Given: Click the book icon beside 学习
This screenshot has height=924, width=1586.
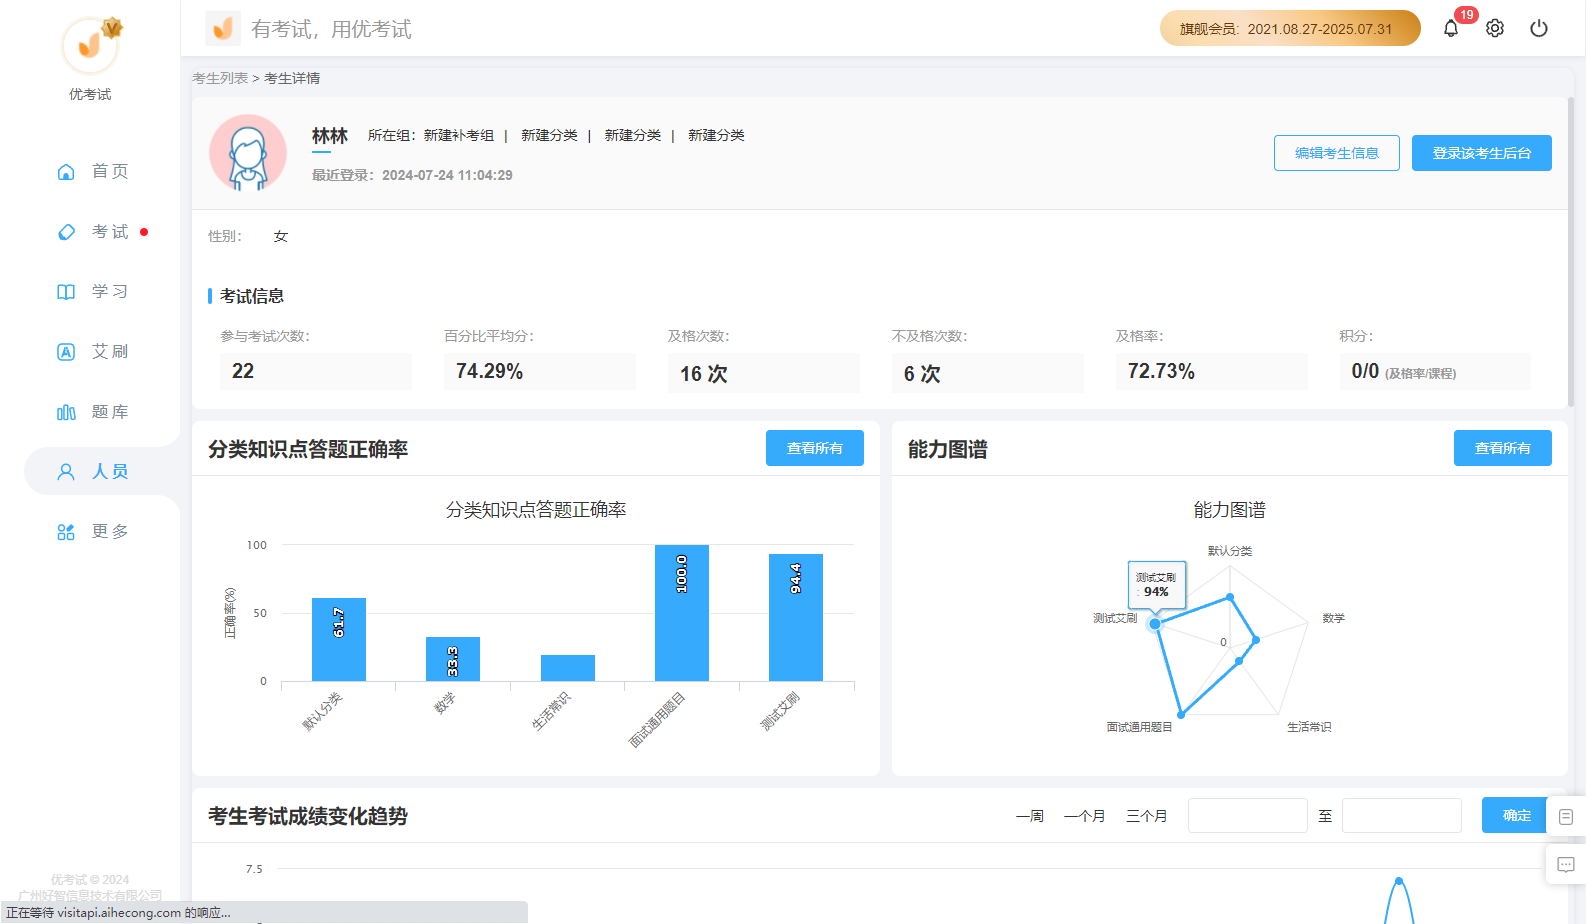Looking at the screenshot, I should point(66,292).
